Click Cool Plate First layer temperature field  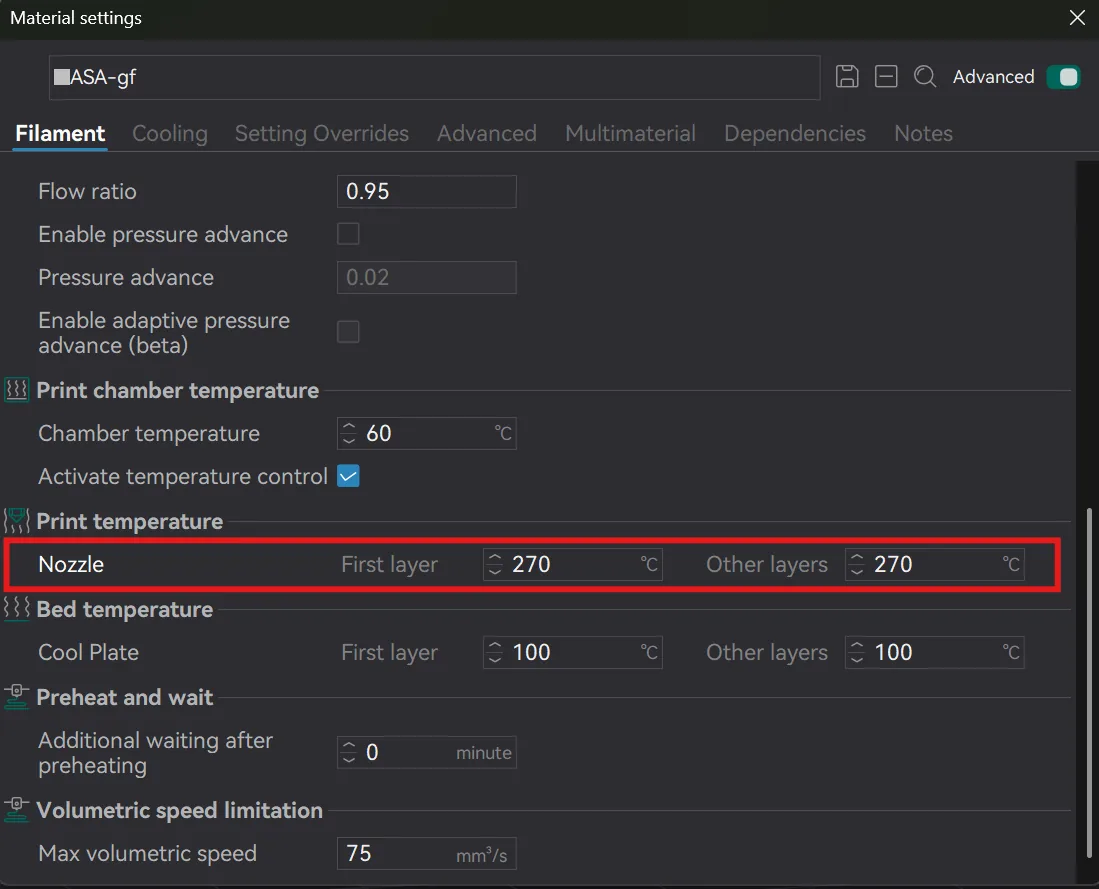point(573,653)
